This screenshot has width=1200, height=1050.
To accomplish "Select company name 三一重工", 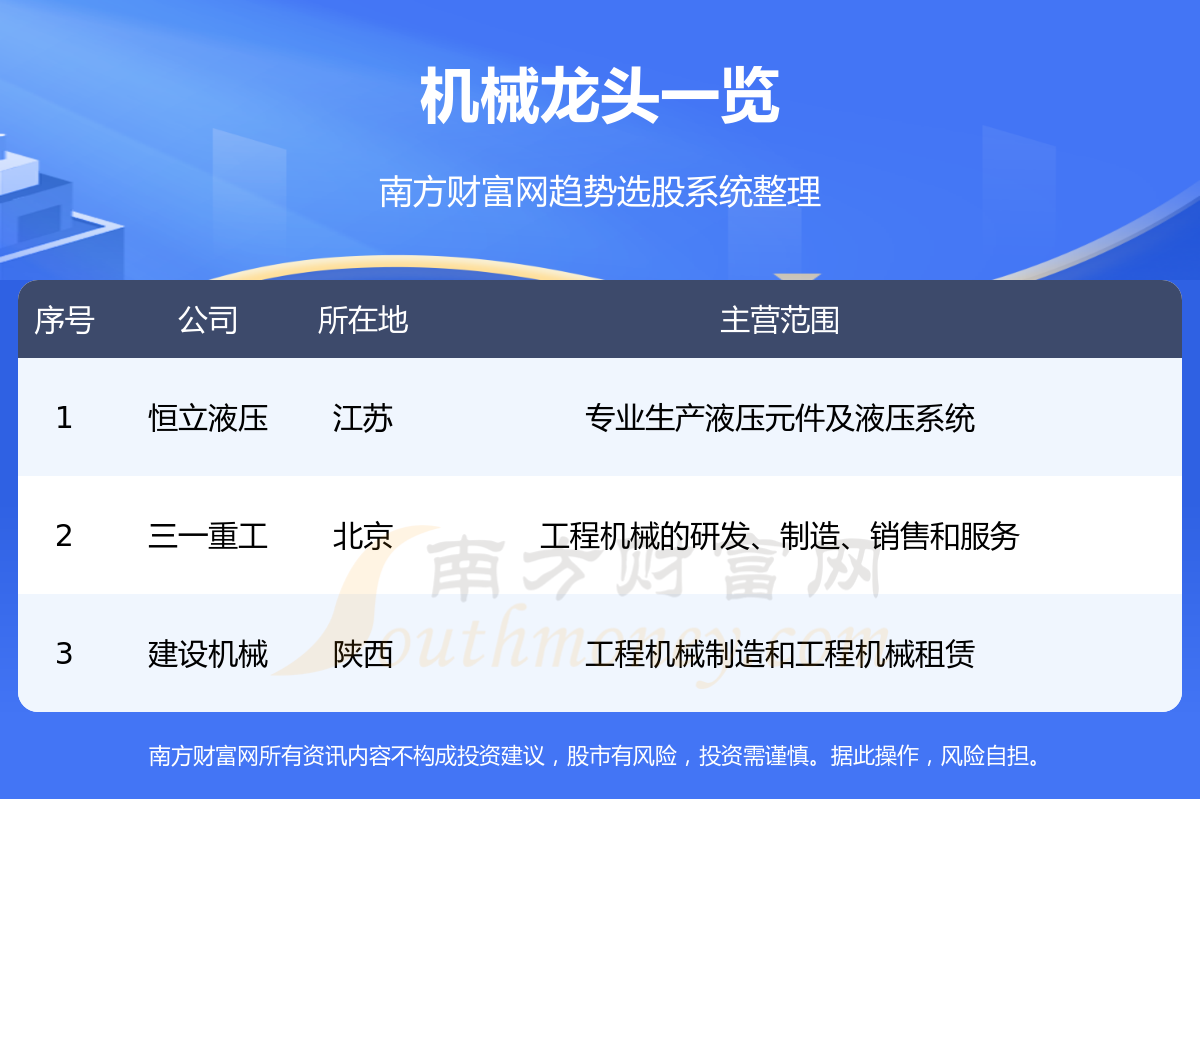I will pyautogui.click(x=208, y=535).
